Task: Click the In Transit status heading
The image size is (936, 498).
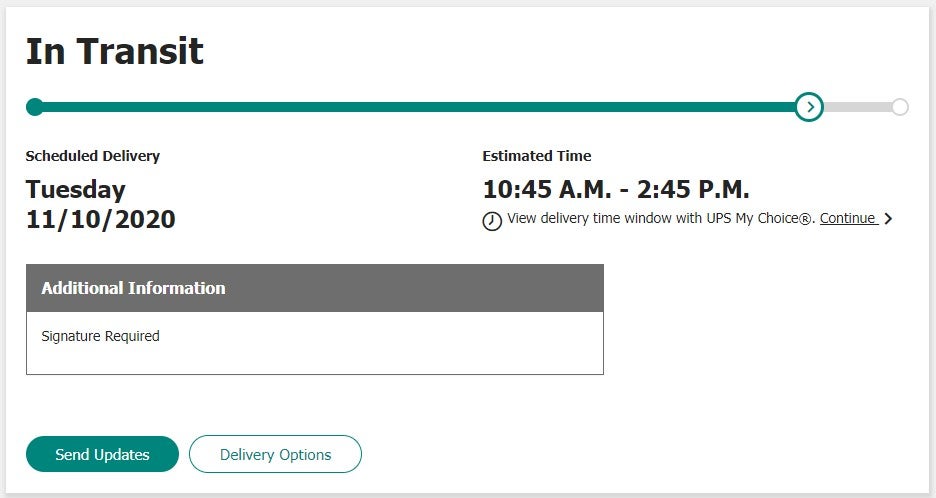Action: (114, 51)
